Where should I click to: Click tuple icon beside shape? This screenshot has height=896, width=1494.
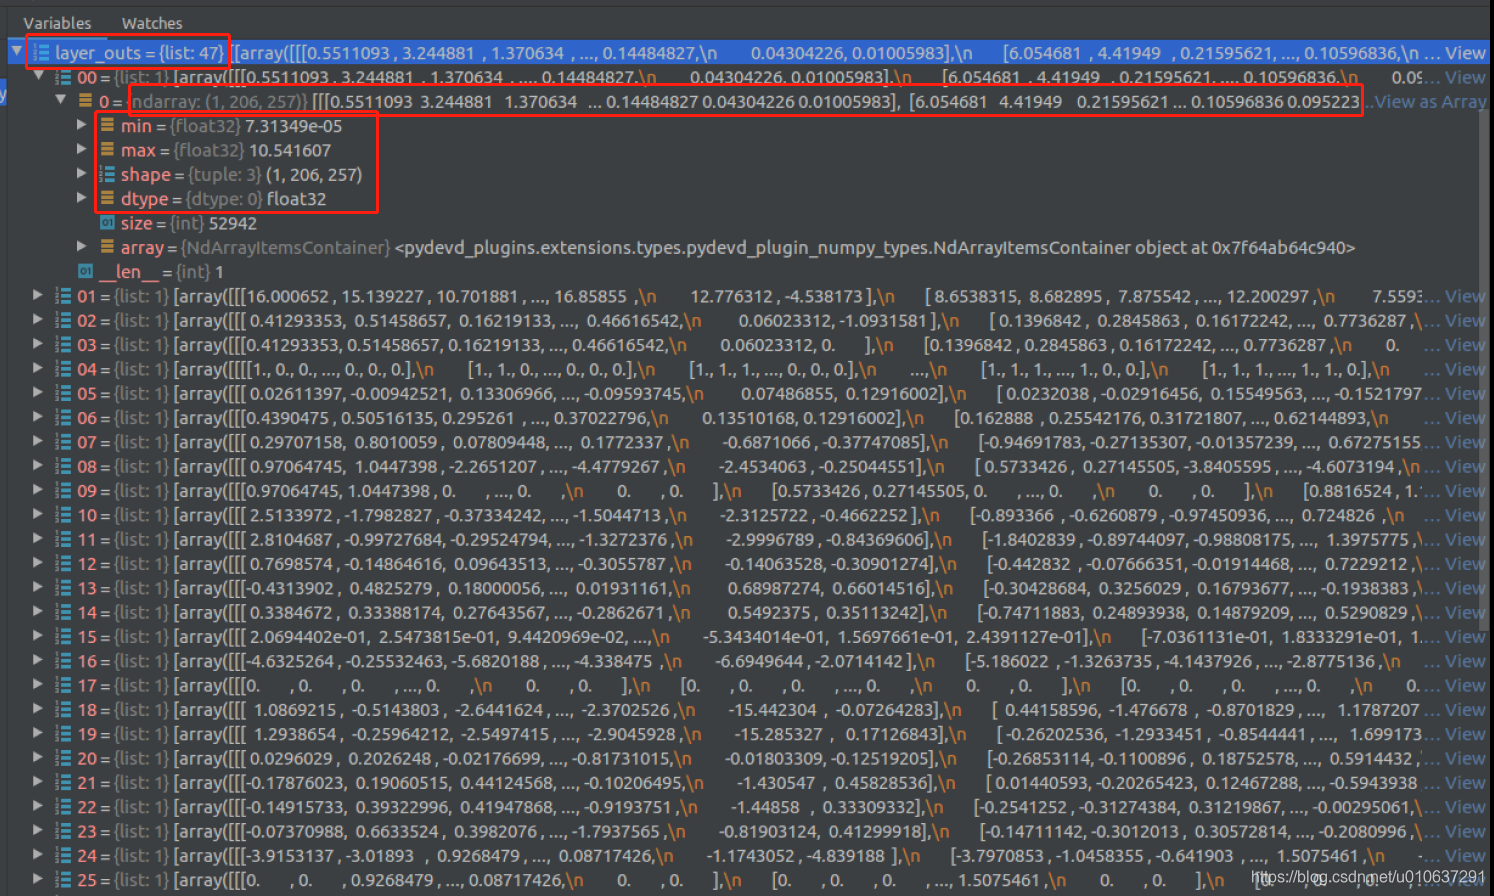[x=107, y=174]
